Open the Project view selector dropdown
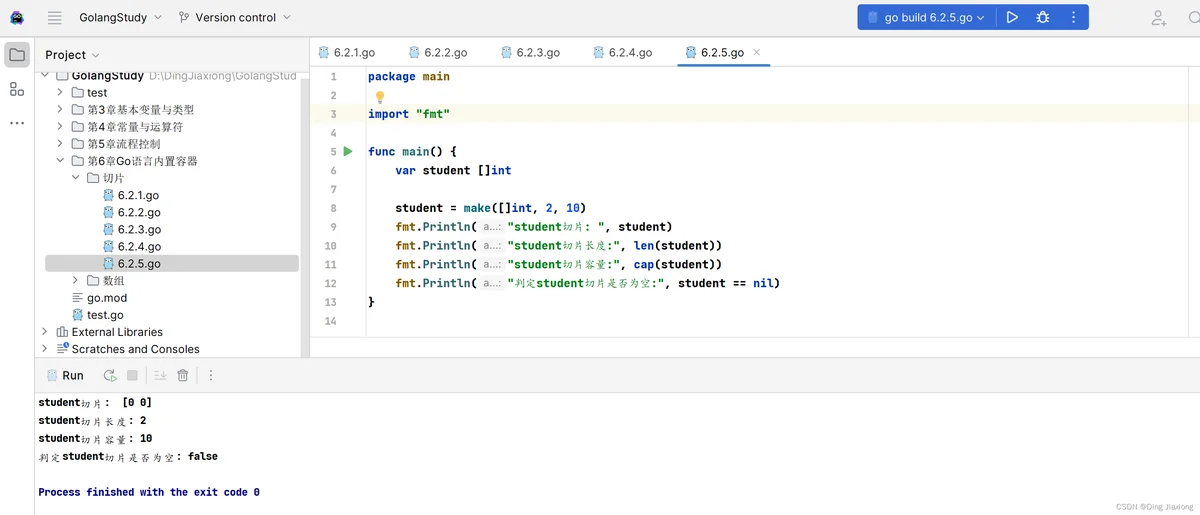The width and height of the screenshot is (1200, 515). [x=72, y=55]
